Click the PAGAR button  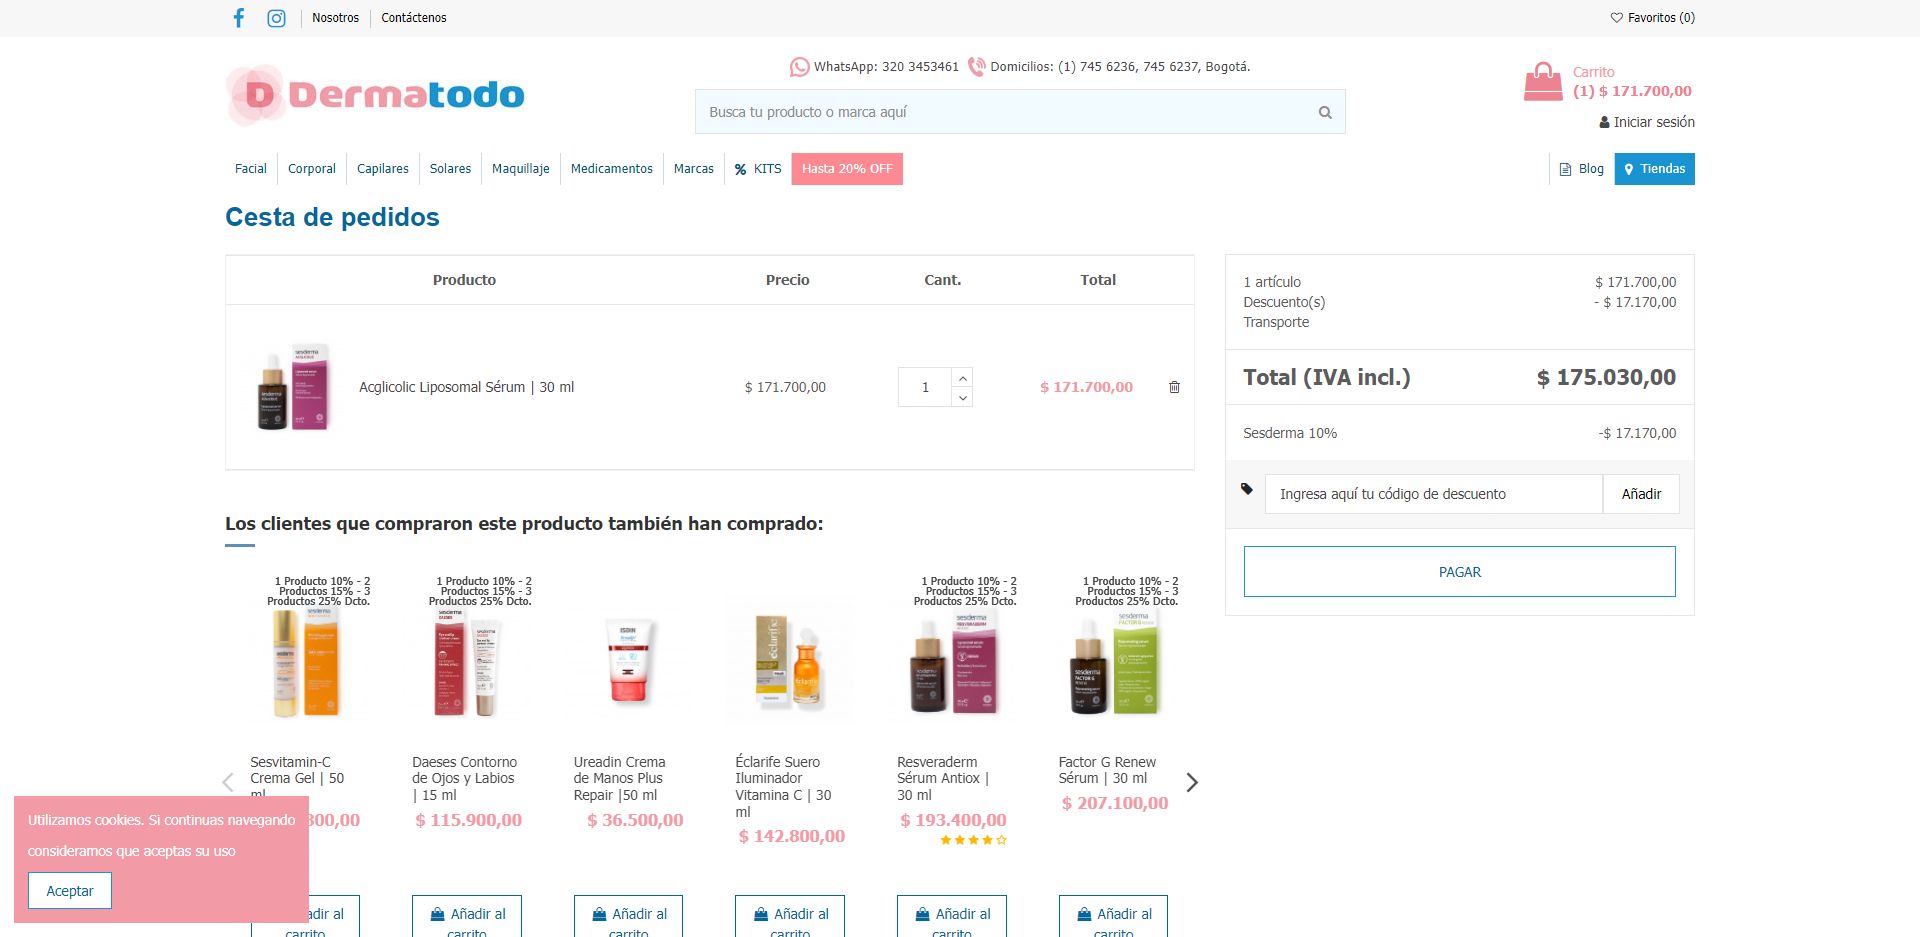tap(1460, 572)
